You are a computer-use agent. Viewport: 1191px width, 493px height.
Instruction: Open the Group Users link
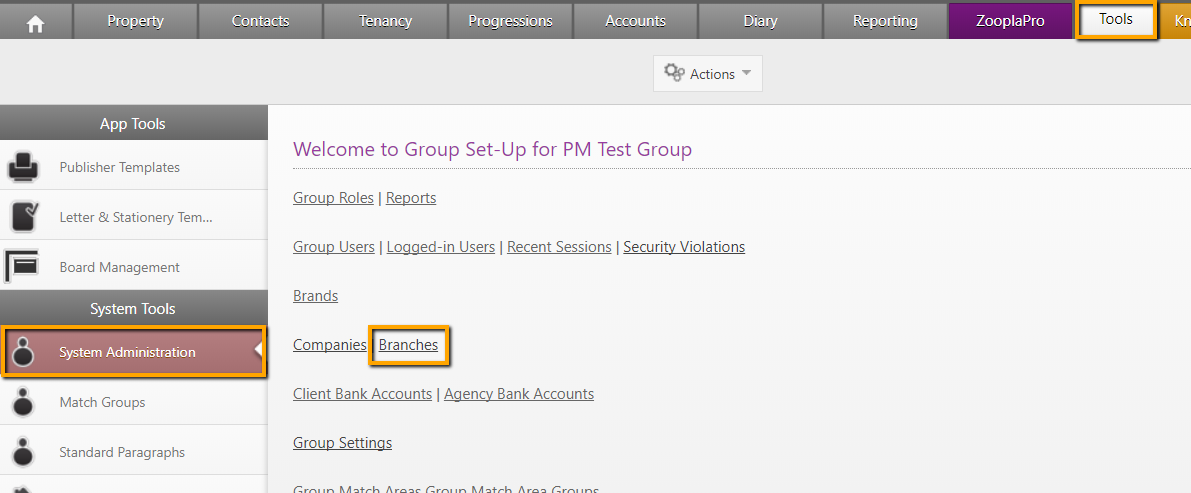point(334,247)
